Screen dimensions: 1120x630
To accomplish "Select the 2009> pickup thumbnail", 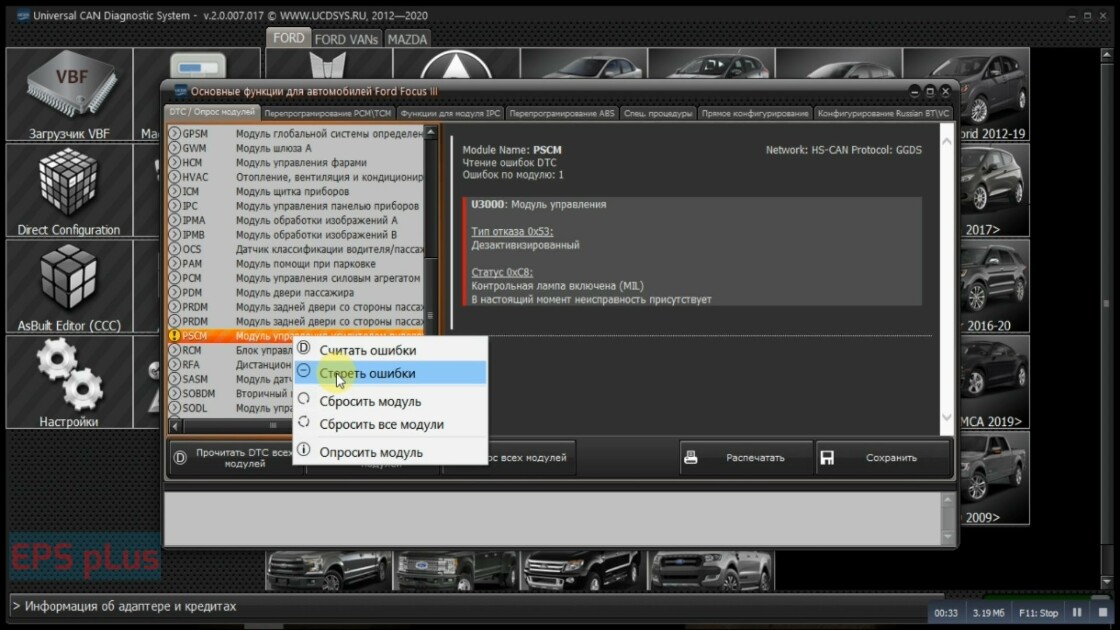I will [x=994, y=478].
